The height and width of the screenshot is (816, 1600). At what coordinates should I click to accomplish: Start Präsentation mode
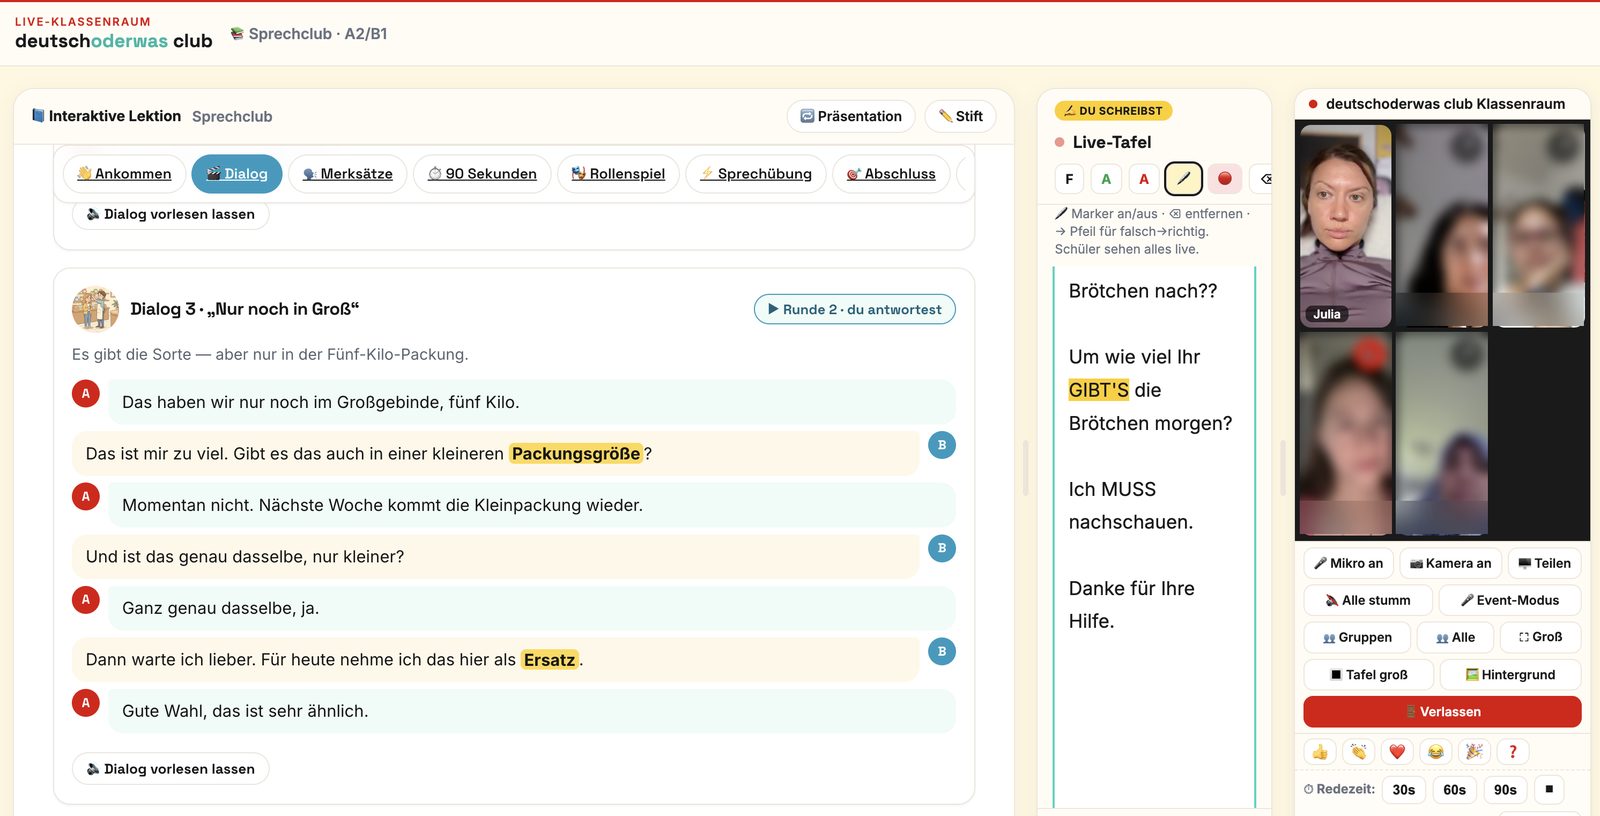click(851, 116)
